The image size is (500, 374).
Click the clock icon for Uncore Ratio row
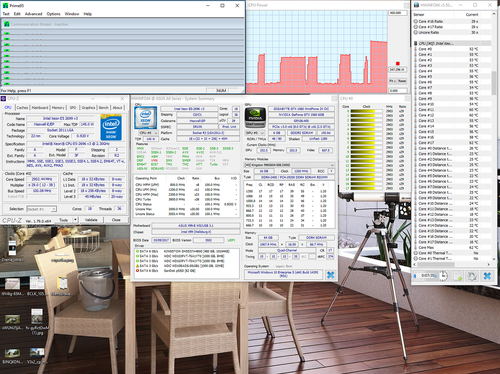coord(416,32)
